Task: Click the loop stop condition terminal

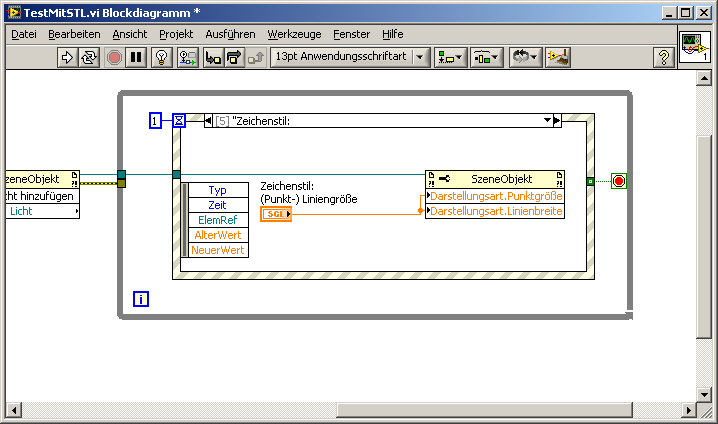Action: click(619, 181)
